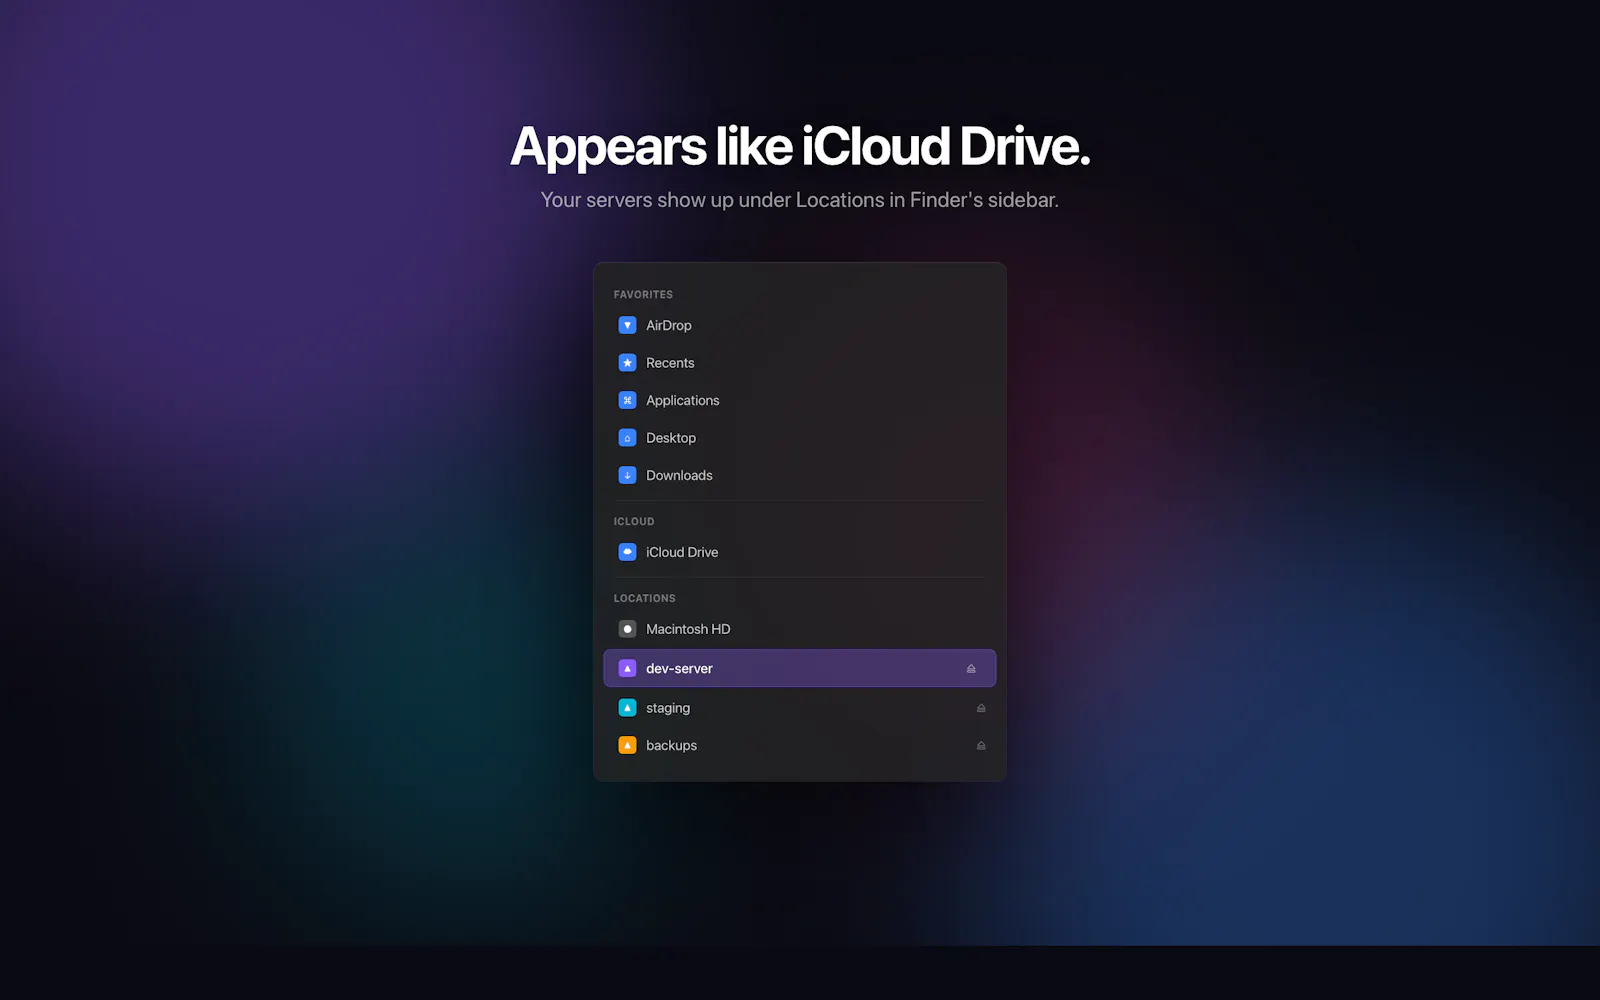
Task: Click the FAVORITES section header
Action: pyautogui.click(x=643, y=294)
